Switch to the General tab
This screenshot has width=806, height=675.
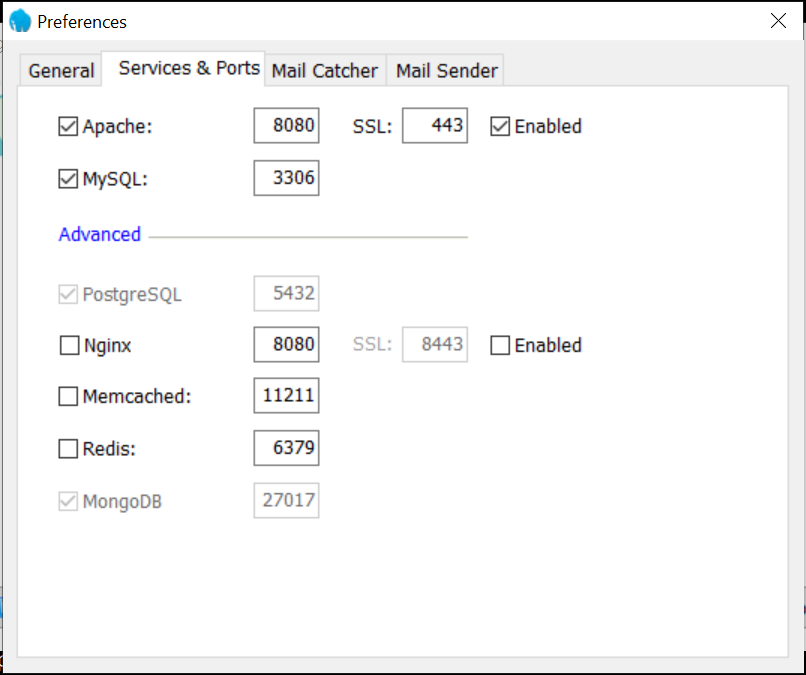61,70
